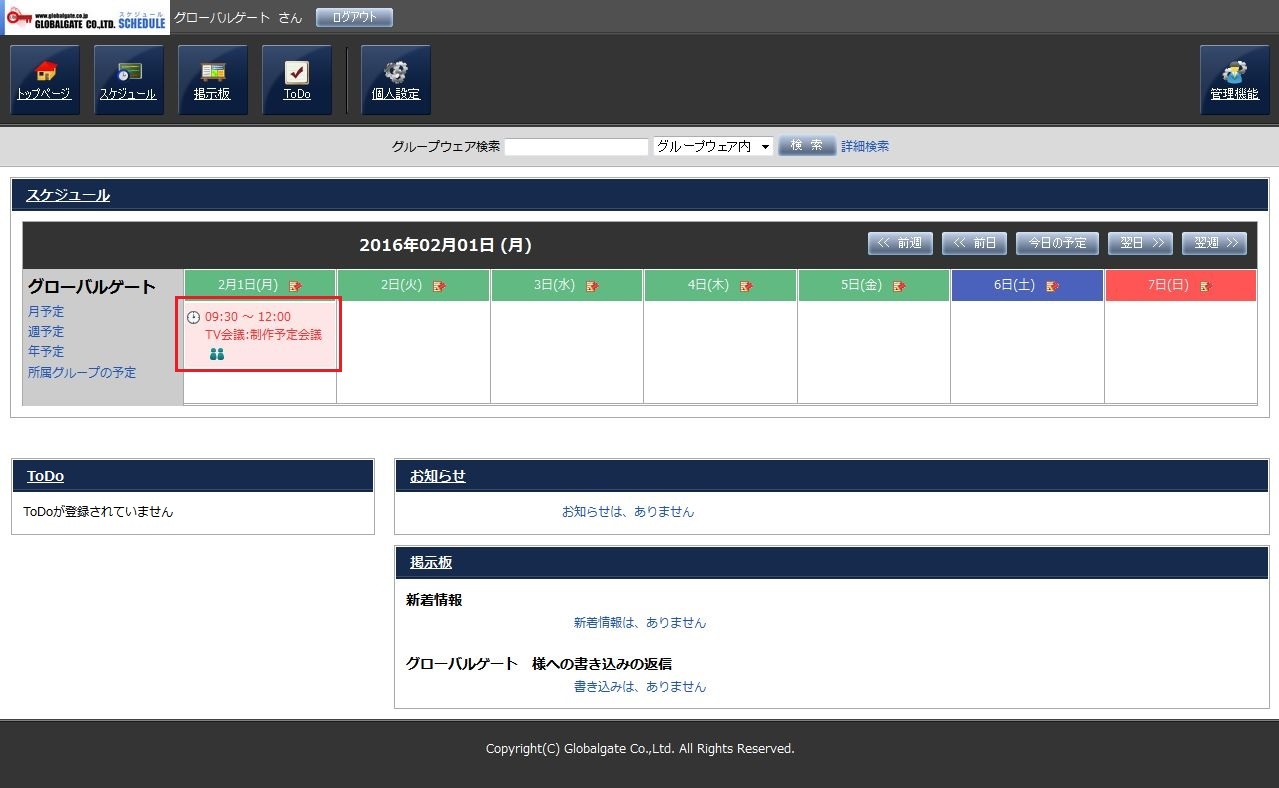Open 個人設定 gear settings icon

coord(396,80)
